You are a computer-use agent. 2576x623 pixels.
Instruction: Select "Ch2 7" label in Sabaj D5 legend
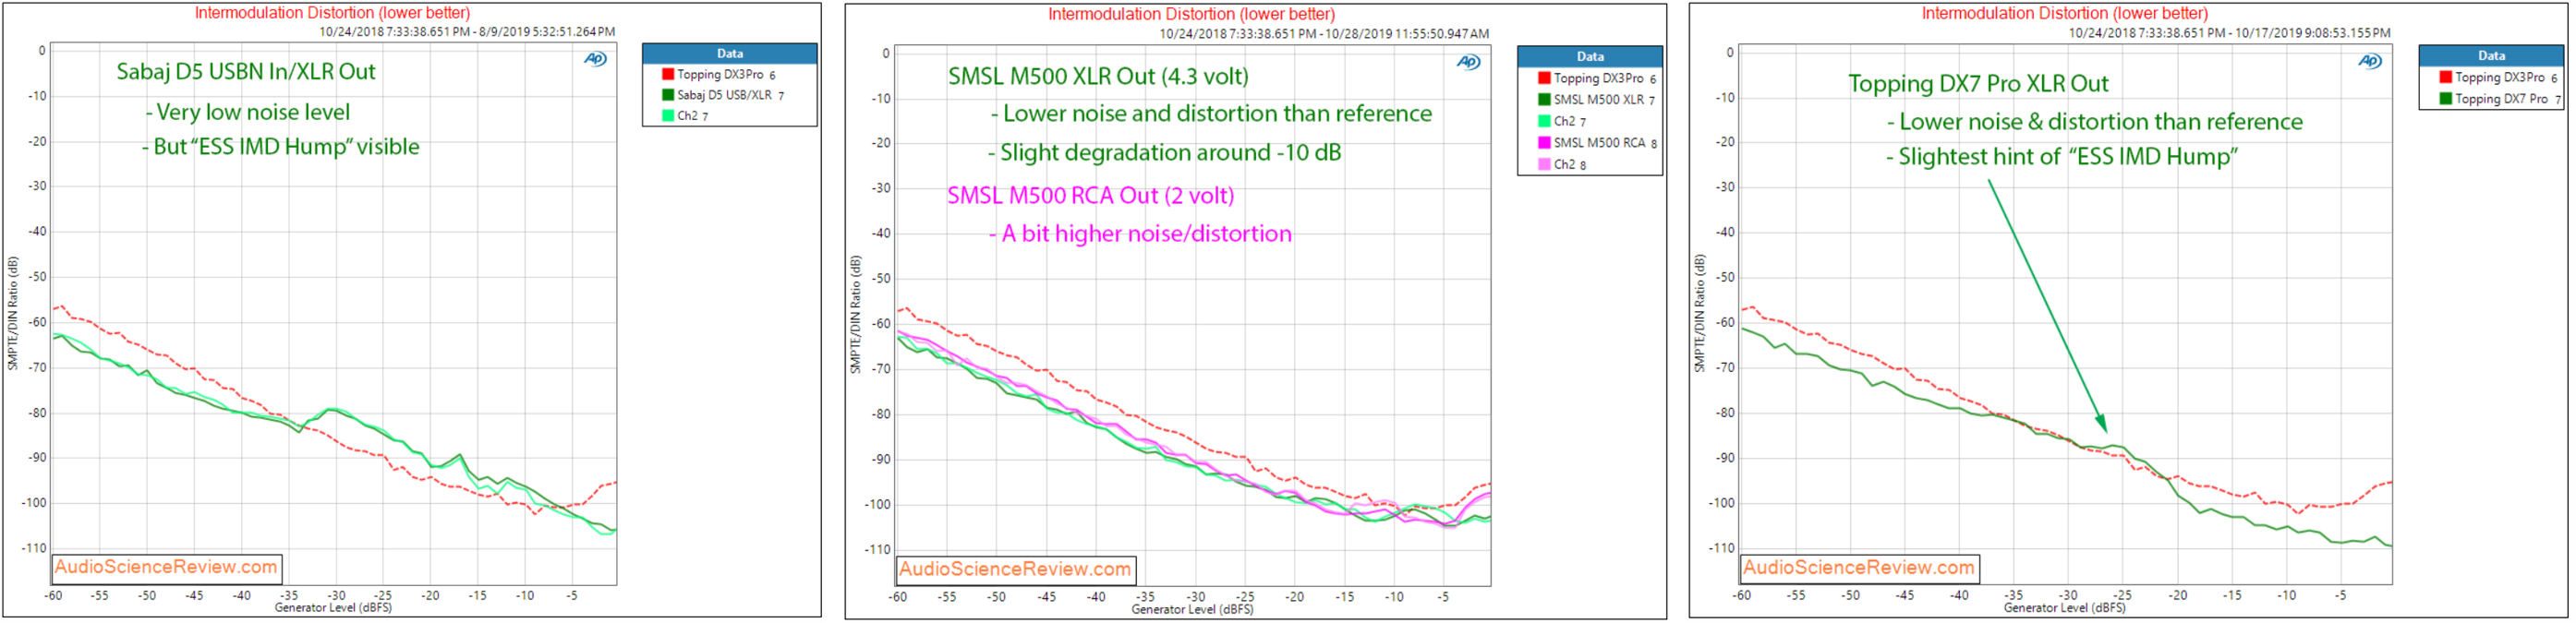[x=692, y=116]
